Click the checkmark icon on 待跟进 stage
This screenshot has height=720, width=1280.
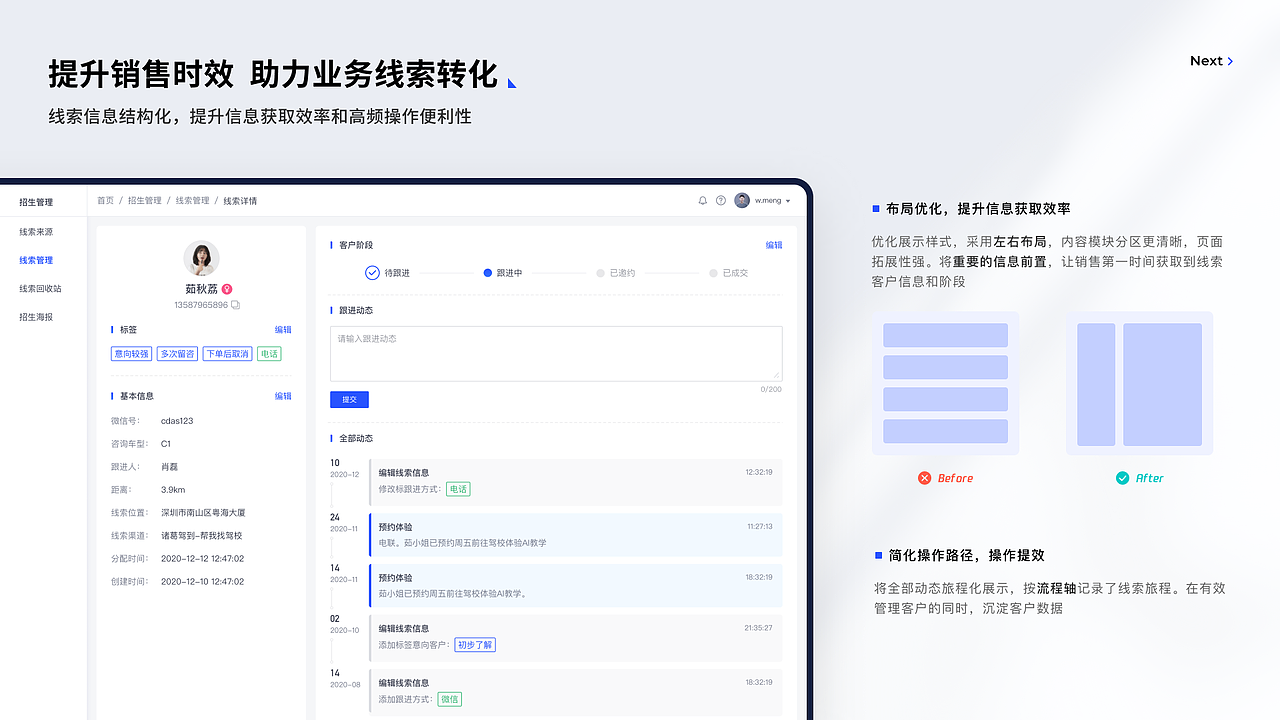368,271
